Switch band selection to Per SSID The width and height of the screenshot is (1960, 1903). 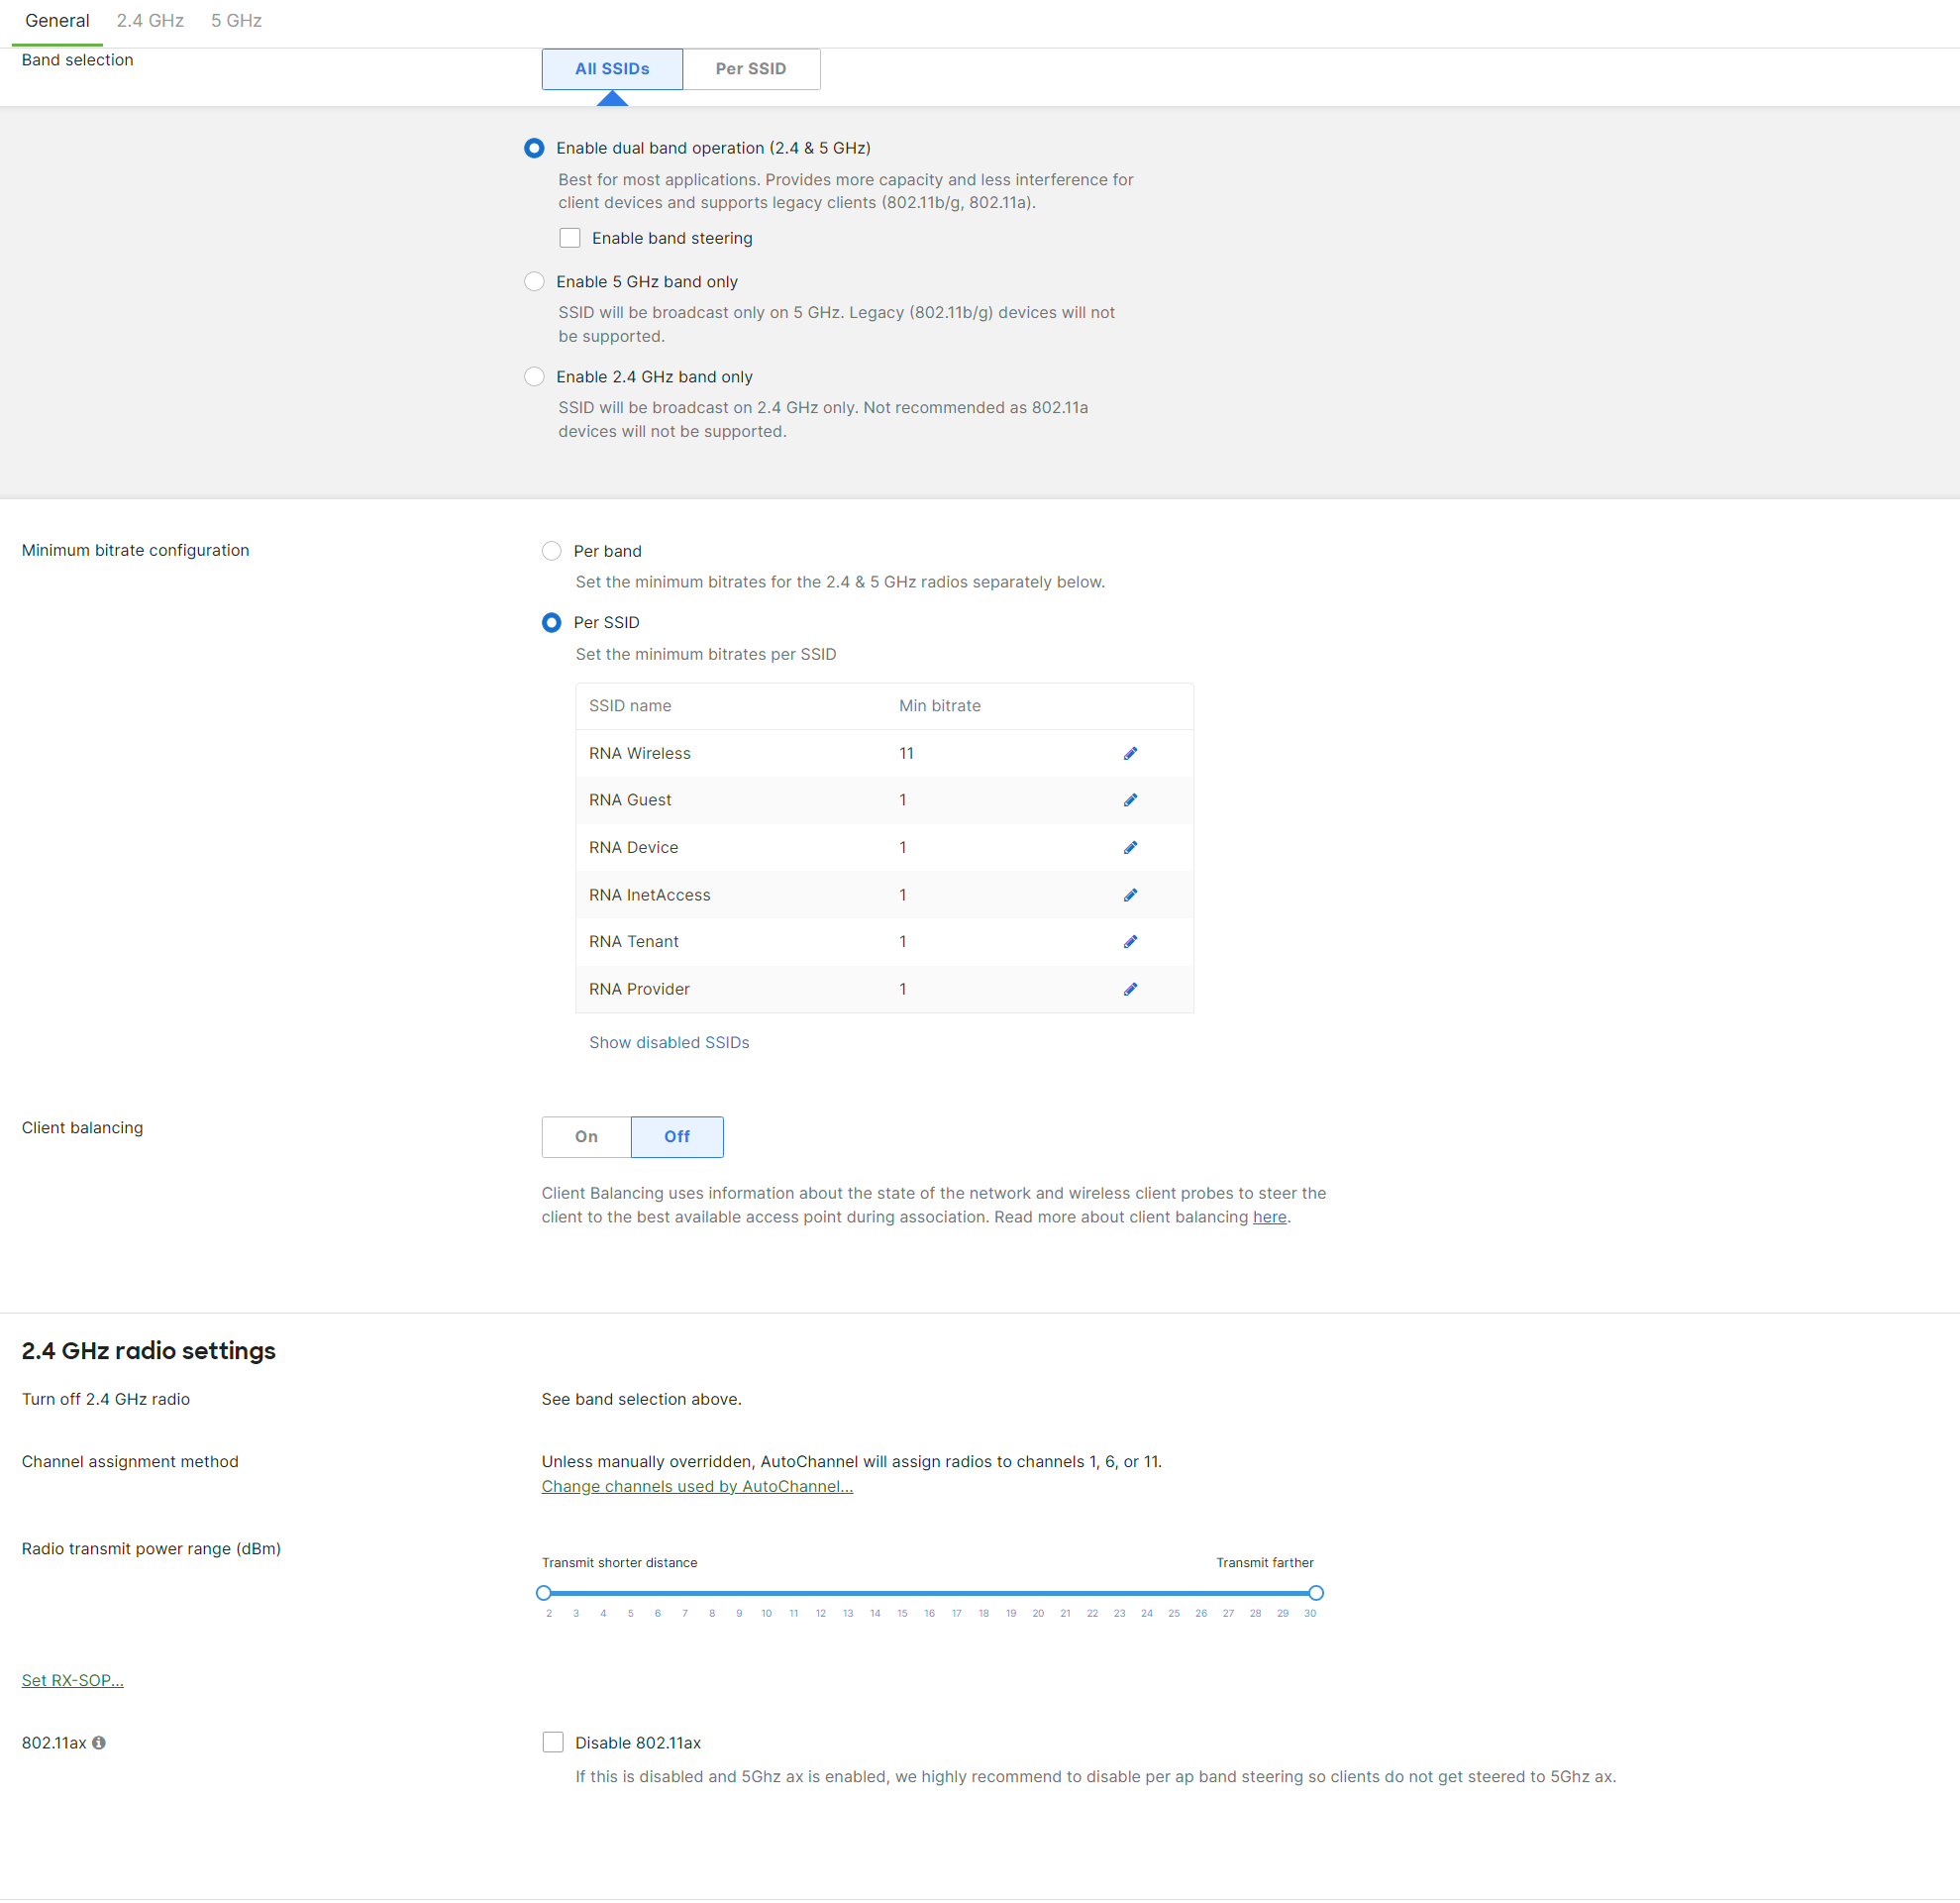[750, 68]
